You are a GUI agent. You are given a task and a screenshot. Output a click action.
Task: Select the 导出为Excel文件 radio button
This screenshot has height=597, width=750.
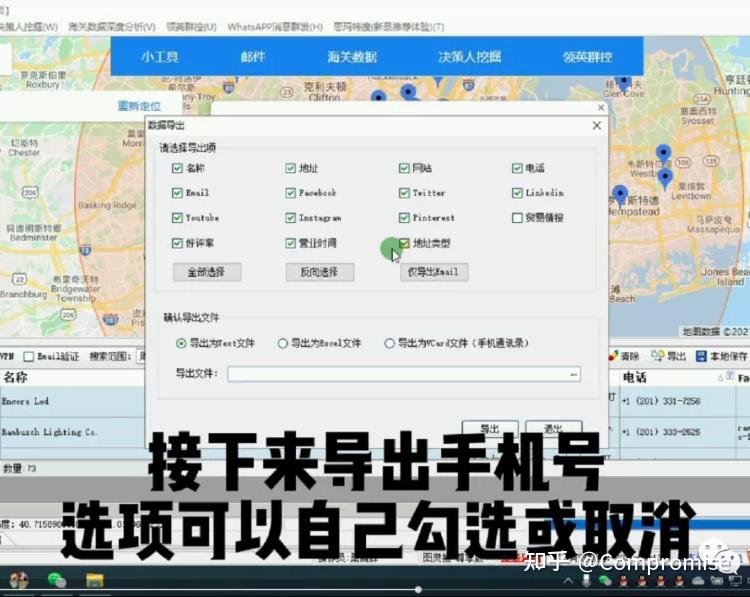coord(283,343)
